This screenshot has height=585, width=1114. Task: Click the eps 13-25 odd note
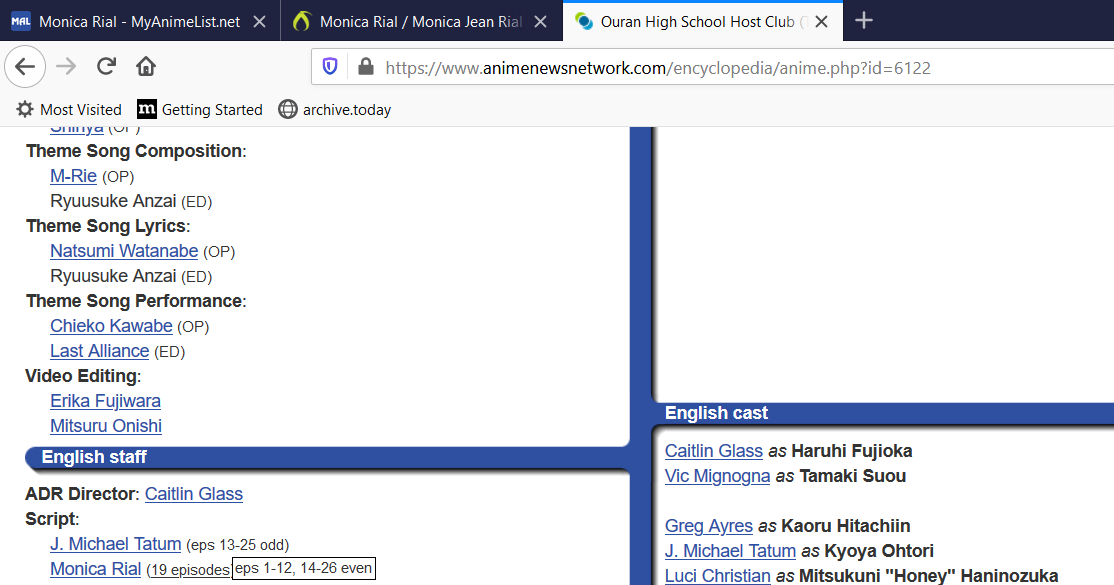pyautogui.click(x=237, y=545)
